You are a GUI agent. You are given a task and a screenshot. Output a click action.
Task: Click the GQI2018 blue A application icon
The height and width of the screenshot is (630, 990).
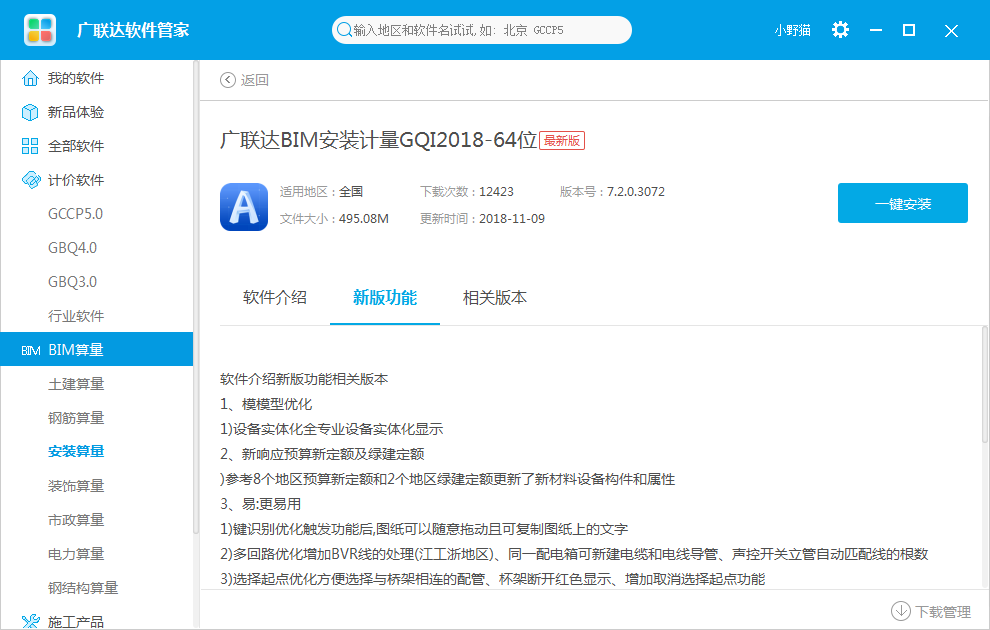[x=244, y=207]
